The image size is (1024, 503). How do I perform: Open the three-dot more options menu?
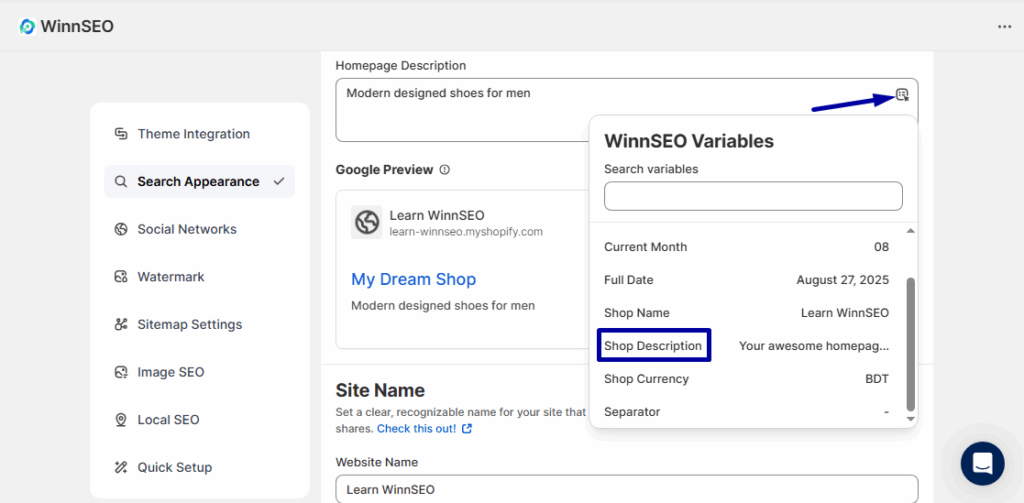[x=1004, y=26]
